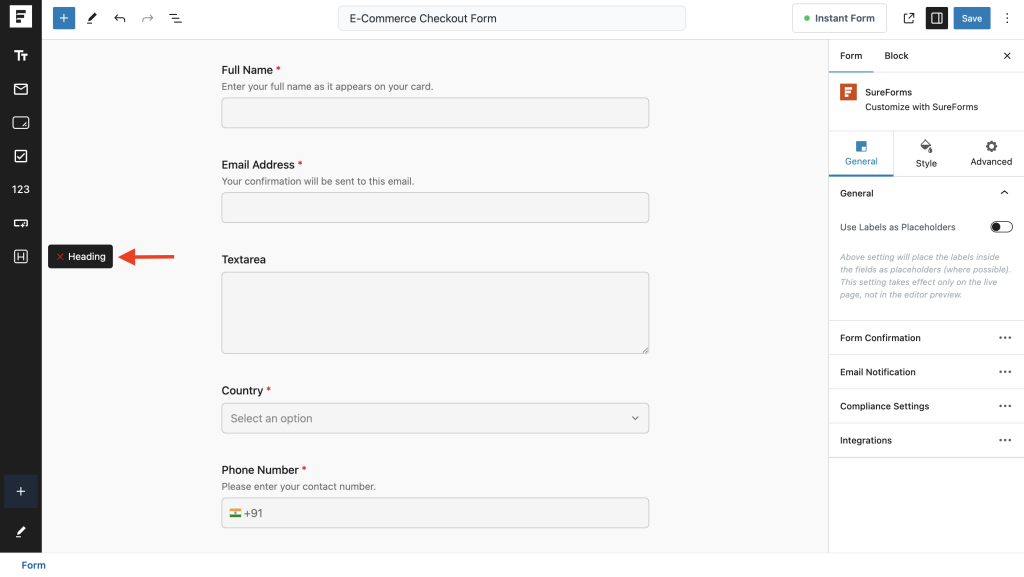Screen dimensions: 1024x577
Task: Open the Country select dropdown
Action: pos(435,418)
